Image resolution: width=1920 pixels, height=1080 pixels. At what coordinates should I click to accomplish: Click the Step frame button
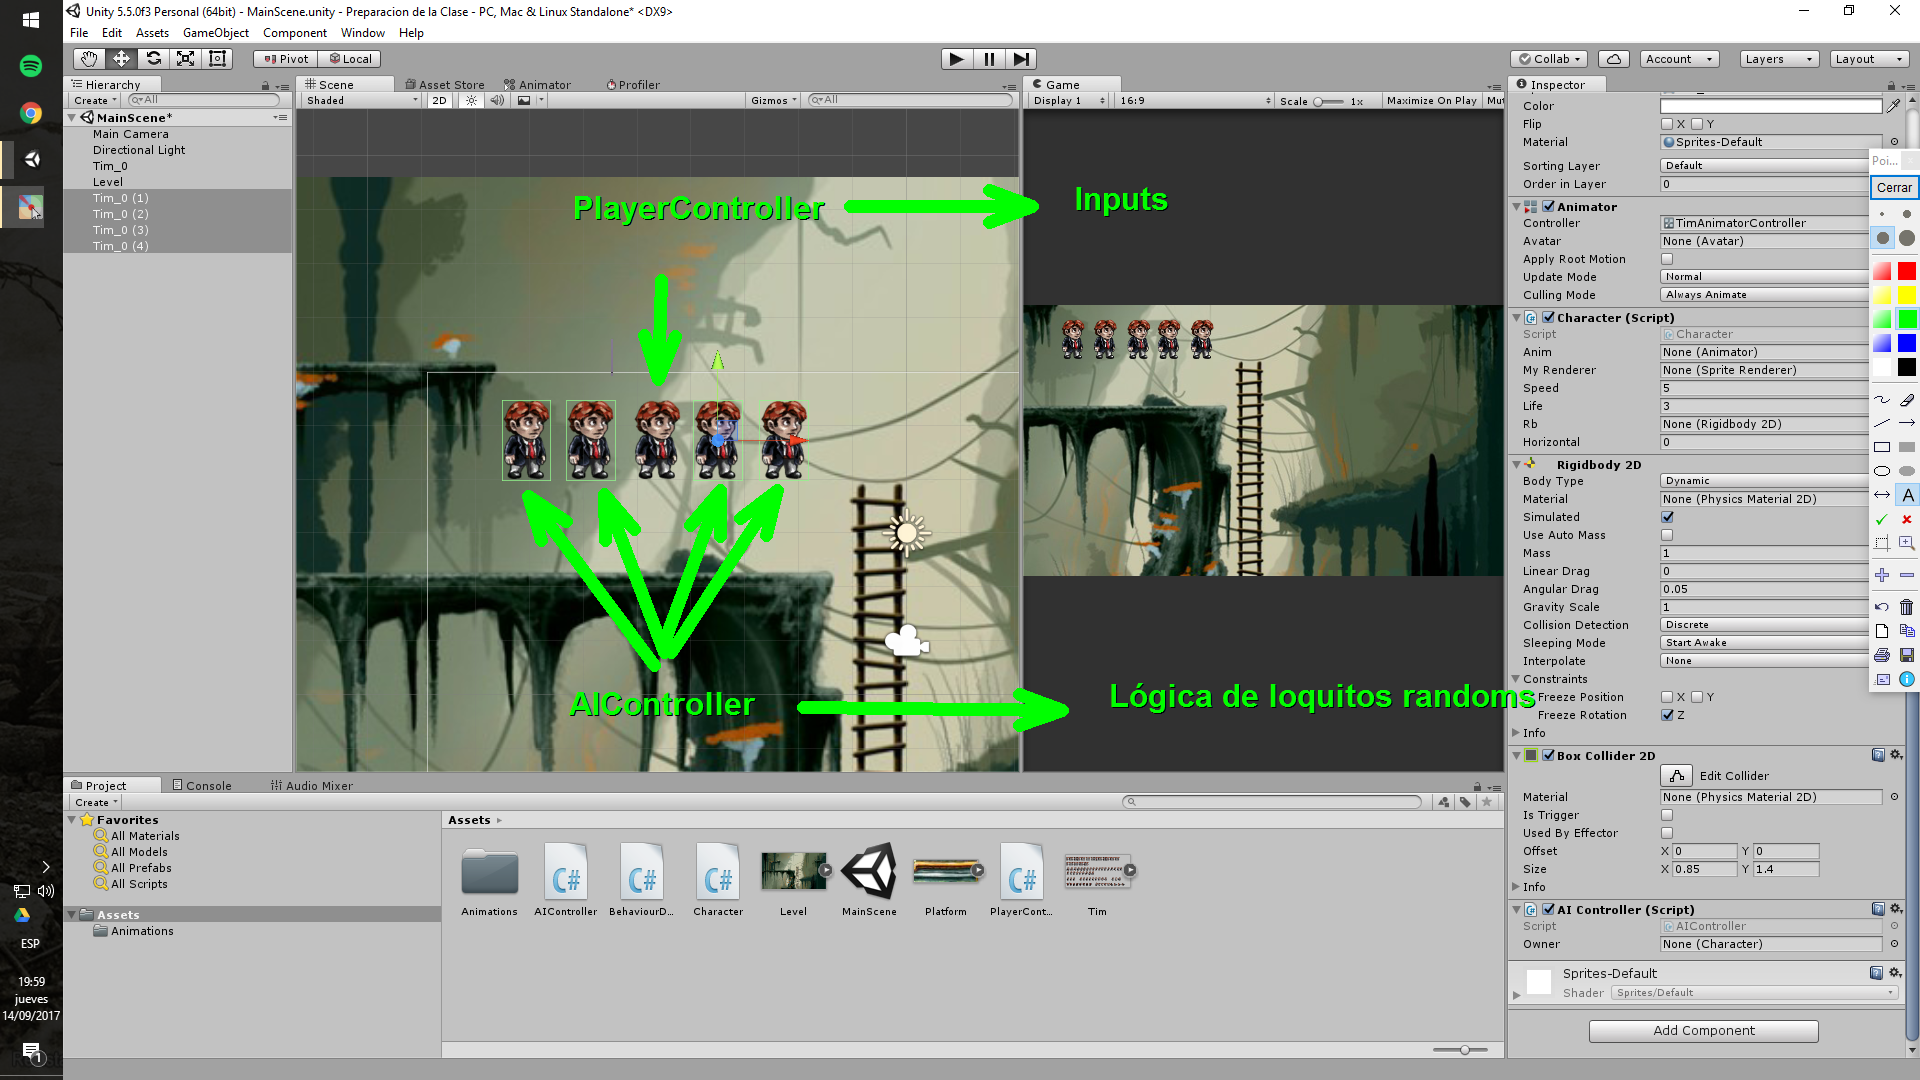[x=1020, y=59]
